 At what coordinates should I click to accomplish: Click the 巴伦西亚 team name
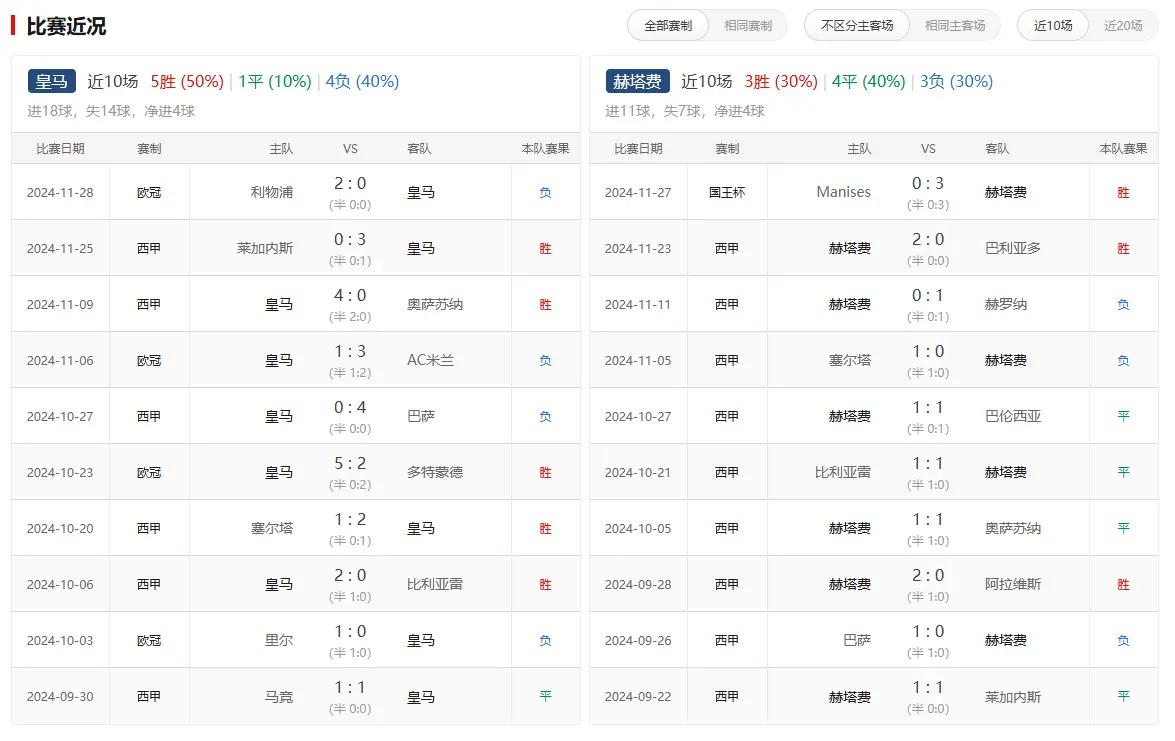tap(1012, 416)
